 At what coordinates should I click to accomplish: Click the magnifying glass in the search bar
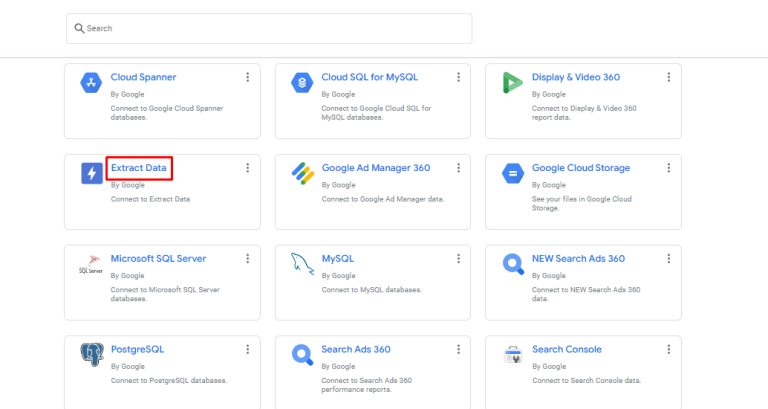pos(78,28)
